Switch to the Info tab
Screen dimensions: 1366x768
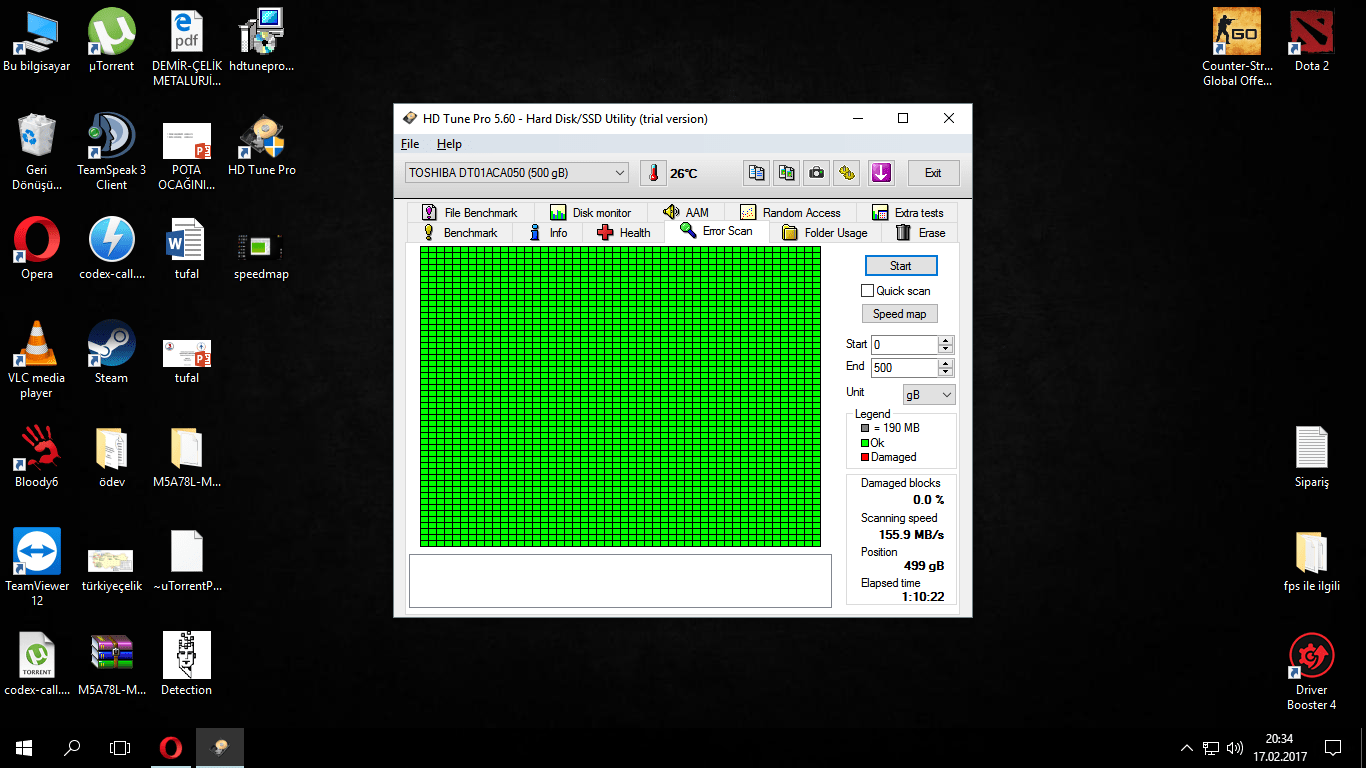click(x=548, y=233)
